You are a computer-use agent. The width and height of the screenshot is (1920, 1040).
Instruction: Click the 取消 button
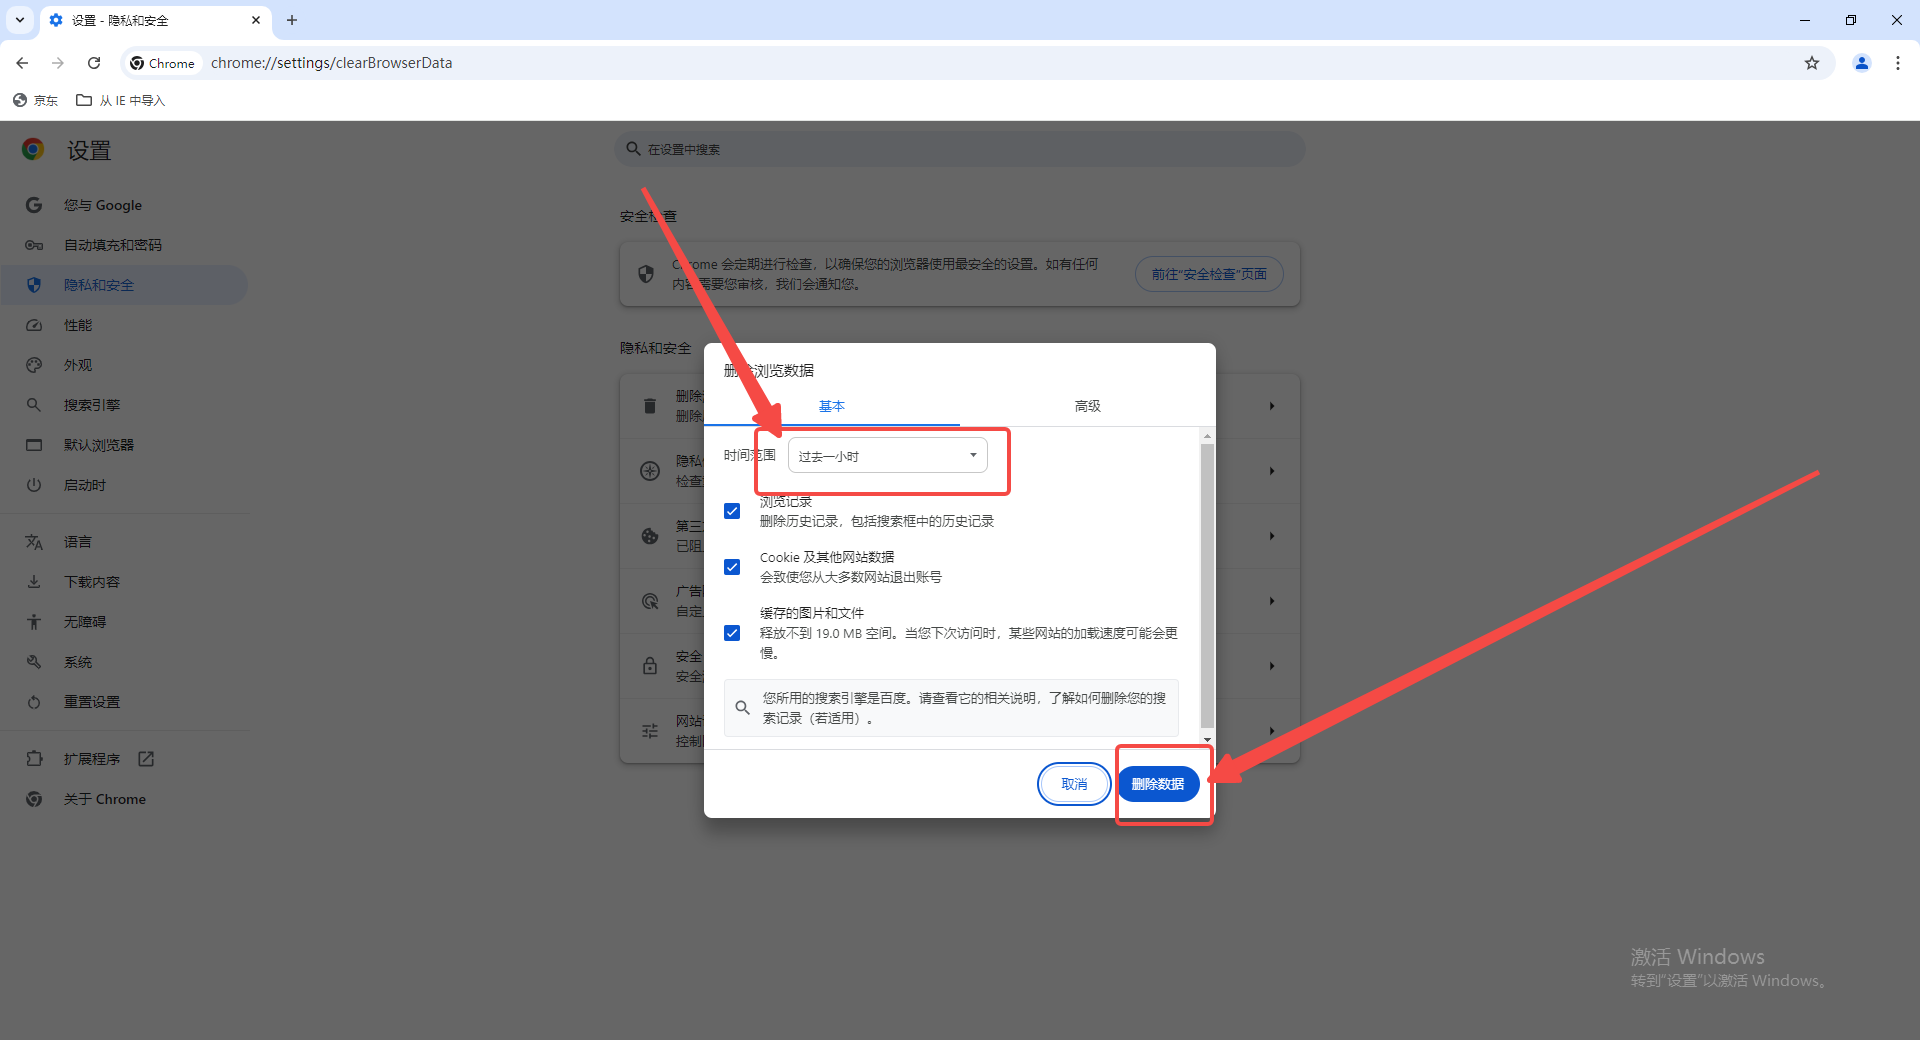point(1074,784)
